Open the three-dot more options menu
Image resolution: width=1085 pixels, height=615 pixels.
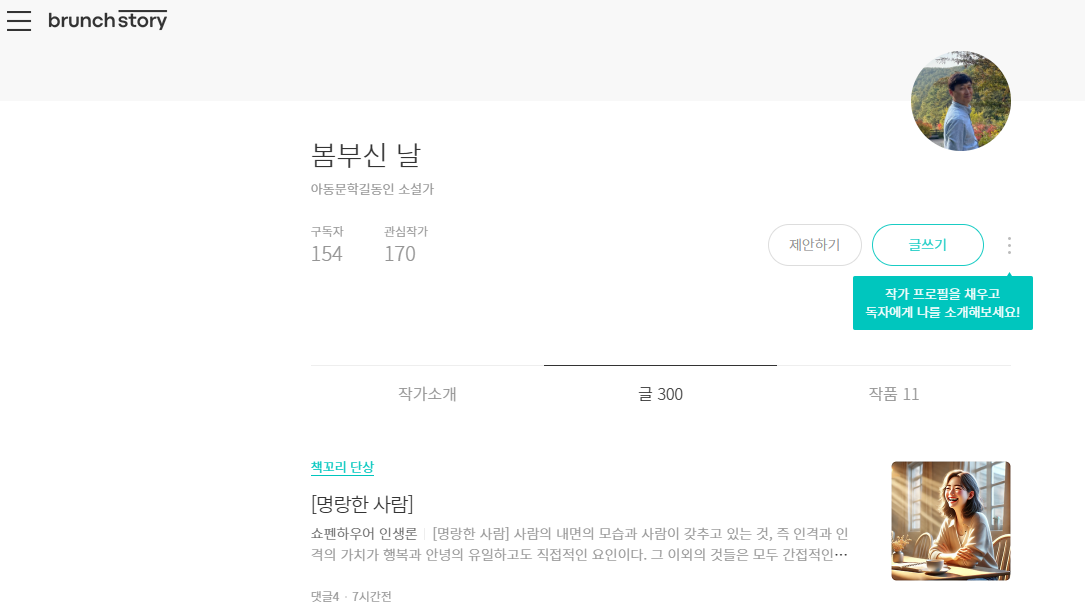pos(1009,245)
